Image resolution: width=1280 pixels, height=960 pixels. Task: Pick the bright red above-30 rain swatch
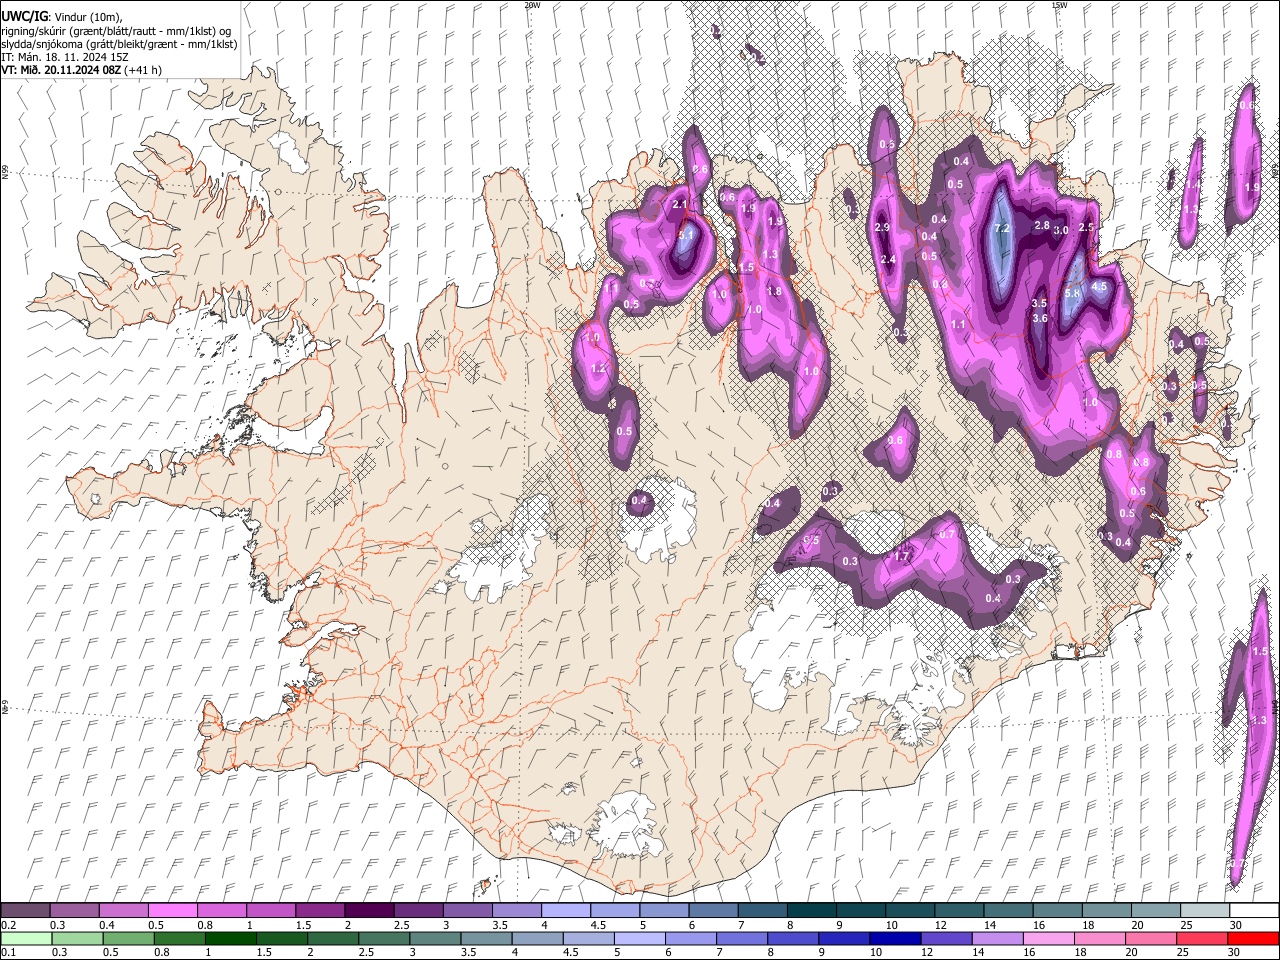click(1253, 938)
